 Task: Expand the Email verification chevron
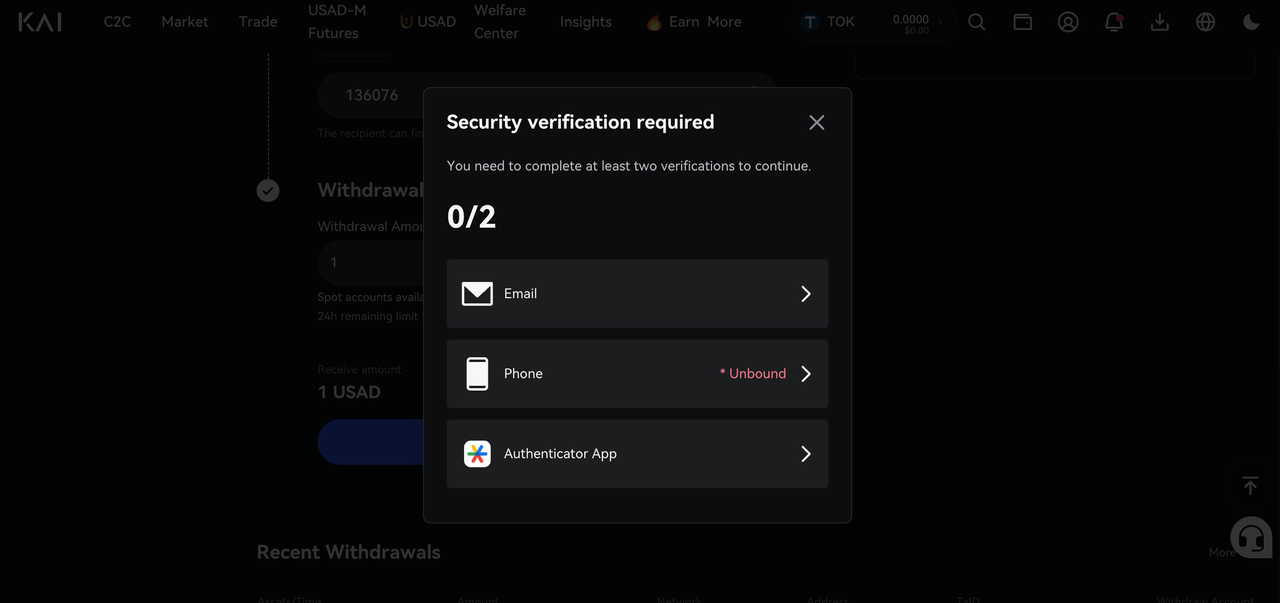pyautogui.click(x=806, y=294)
